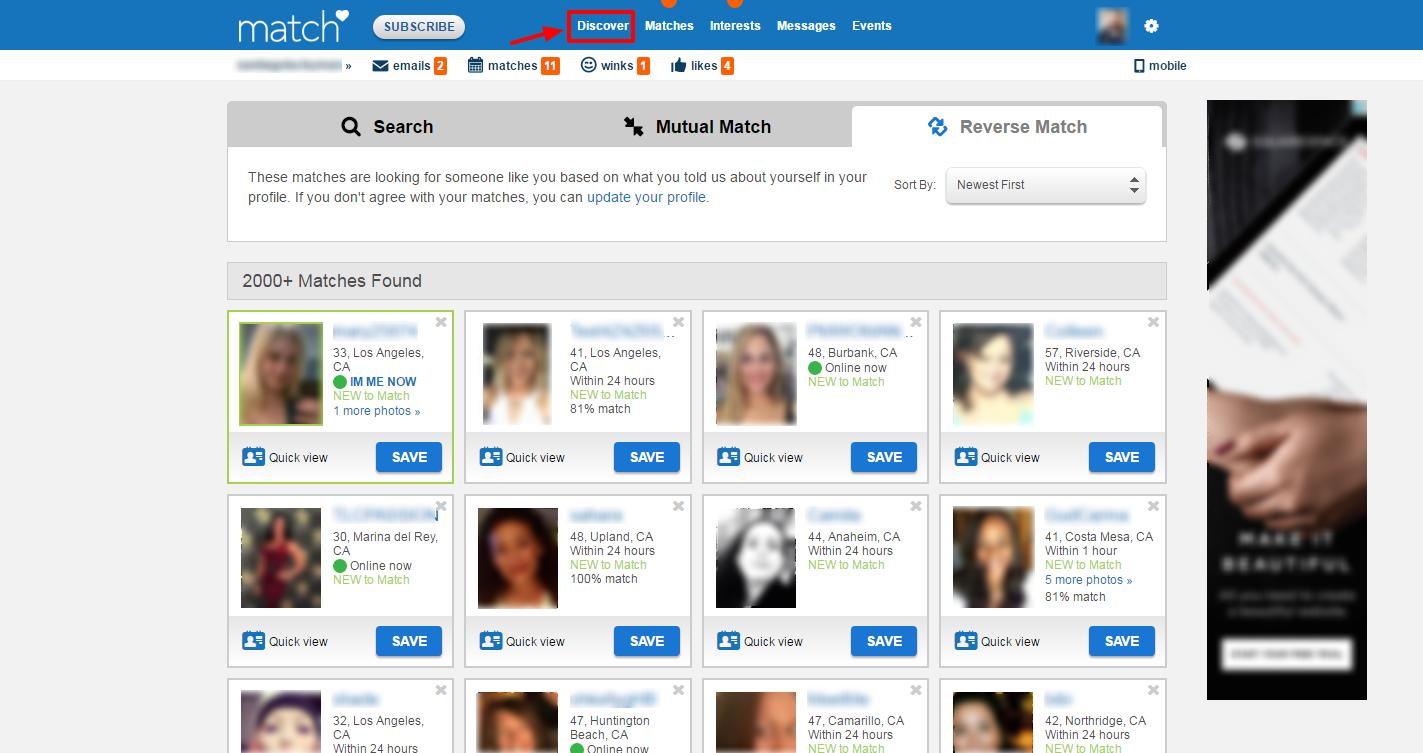Image resolution: width=1423 pixels, height=753 pixels.
Task: Open the profile avatar in header
Action: pos(1112,26)
